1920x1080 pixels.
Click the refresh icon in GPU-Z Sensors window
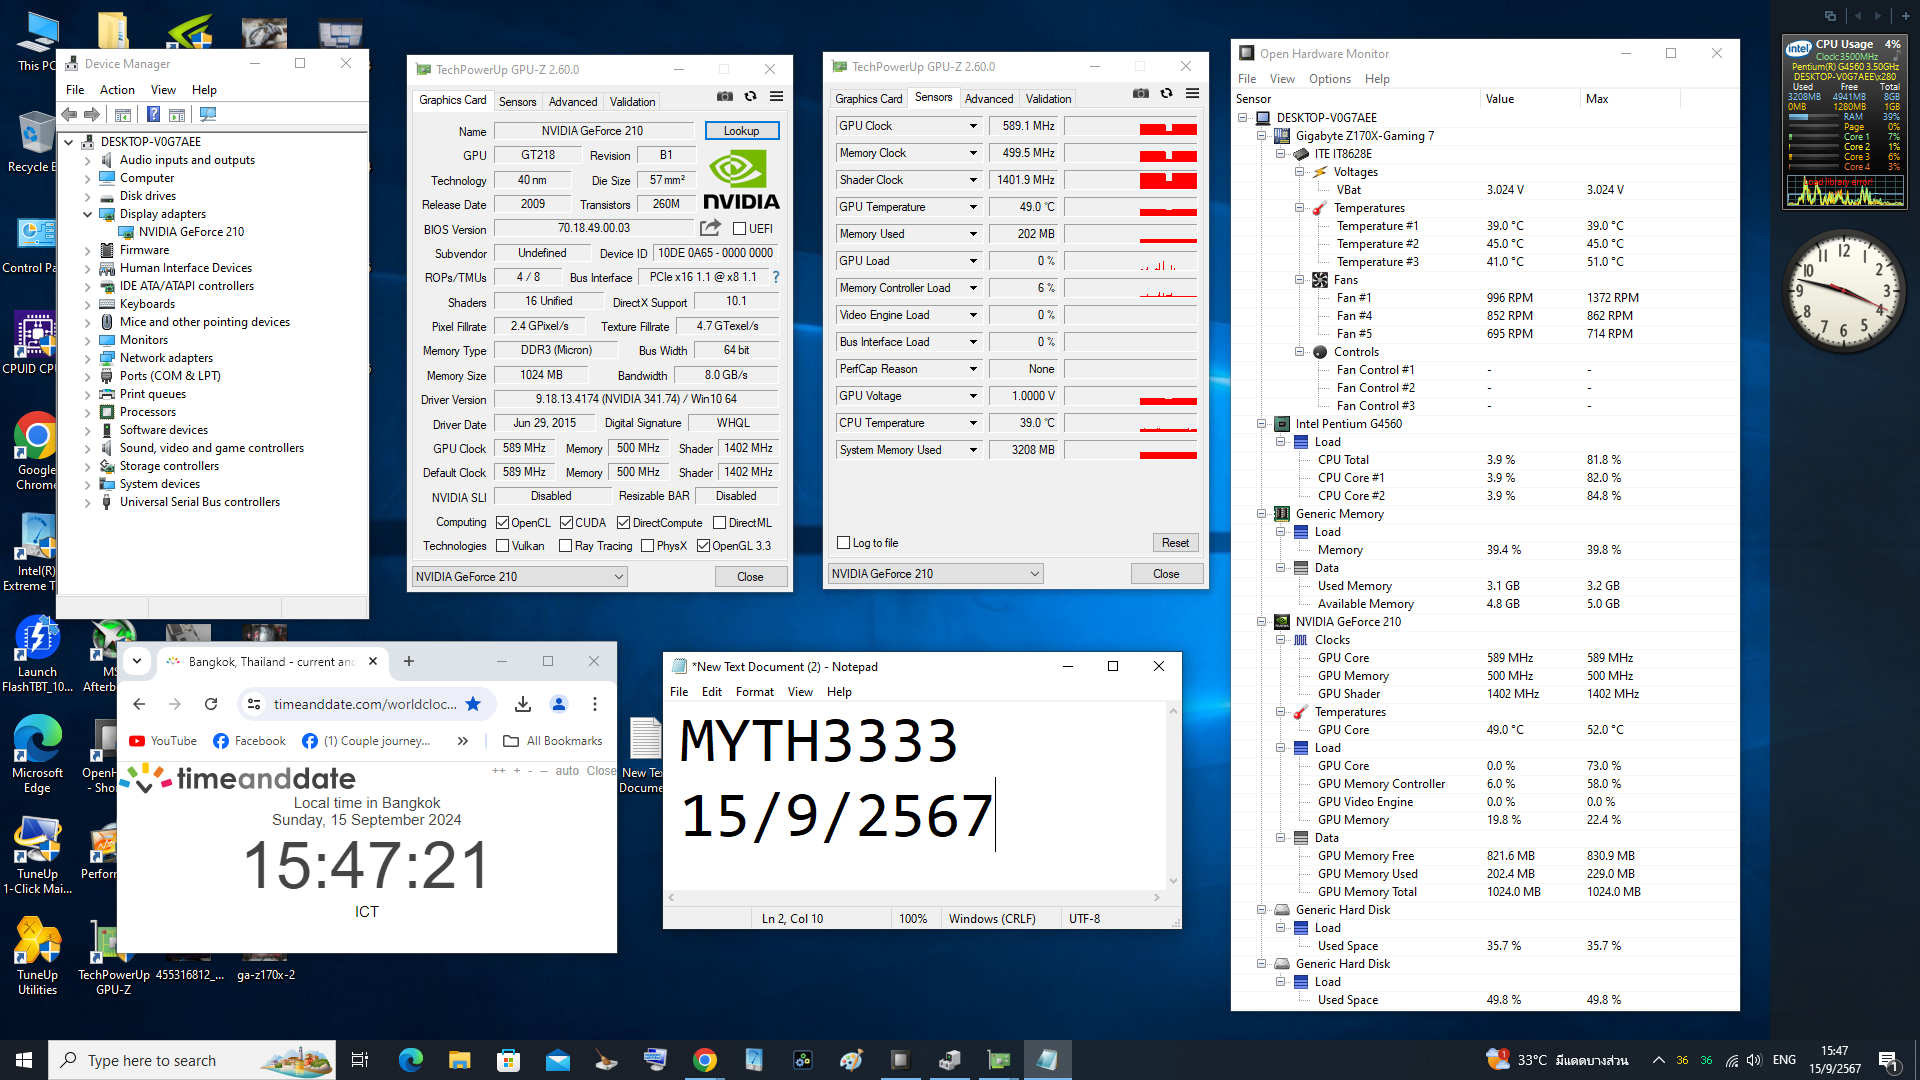click(x=1167, y=94)
